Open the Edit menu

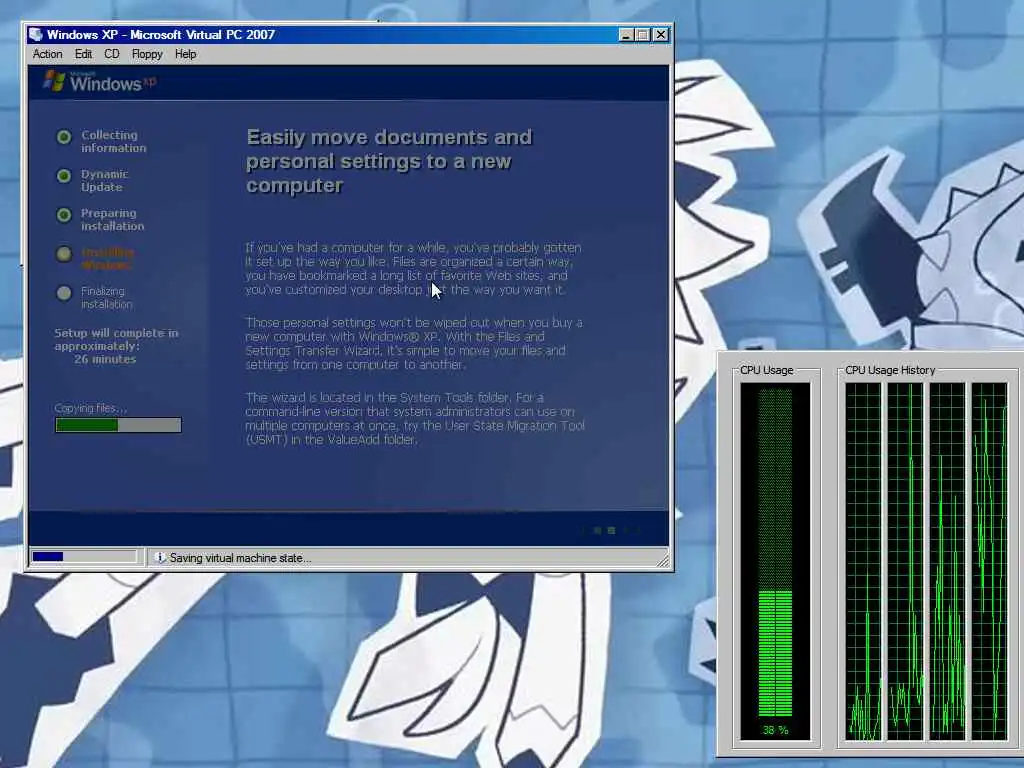click(x=83, y=54)
